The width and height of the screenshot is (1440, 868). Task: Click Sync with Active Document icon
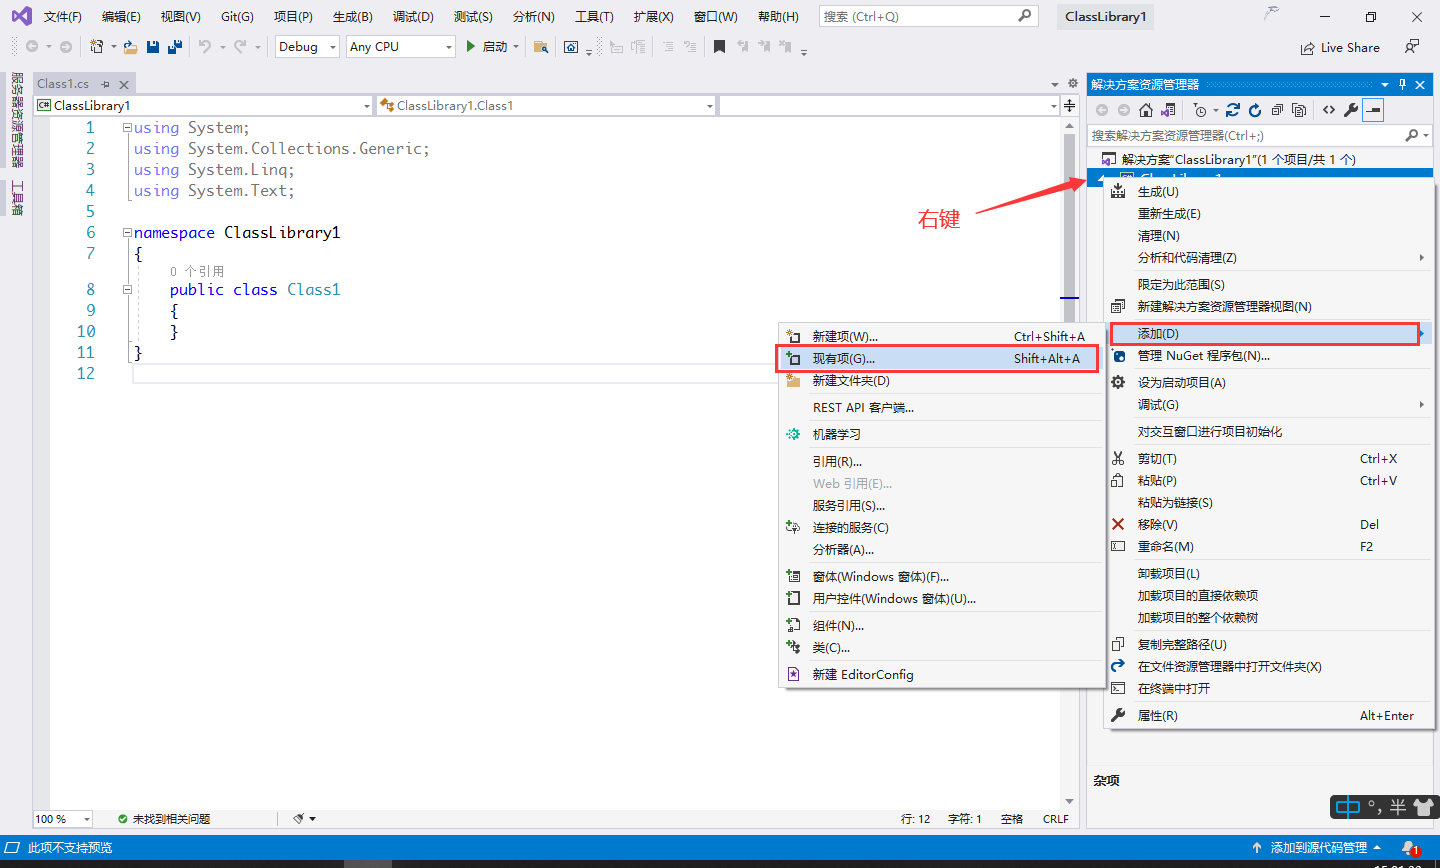click(1233, 110)
